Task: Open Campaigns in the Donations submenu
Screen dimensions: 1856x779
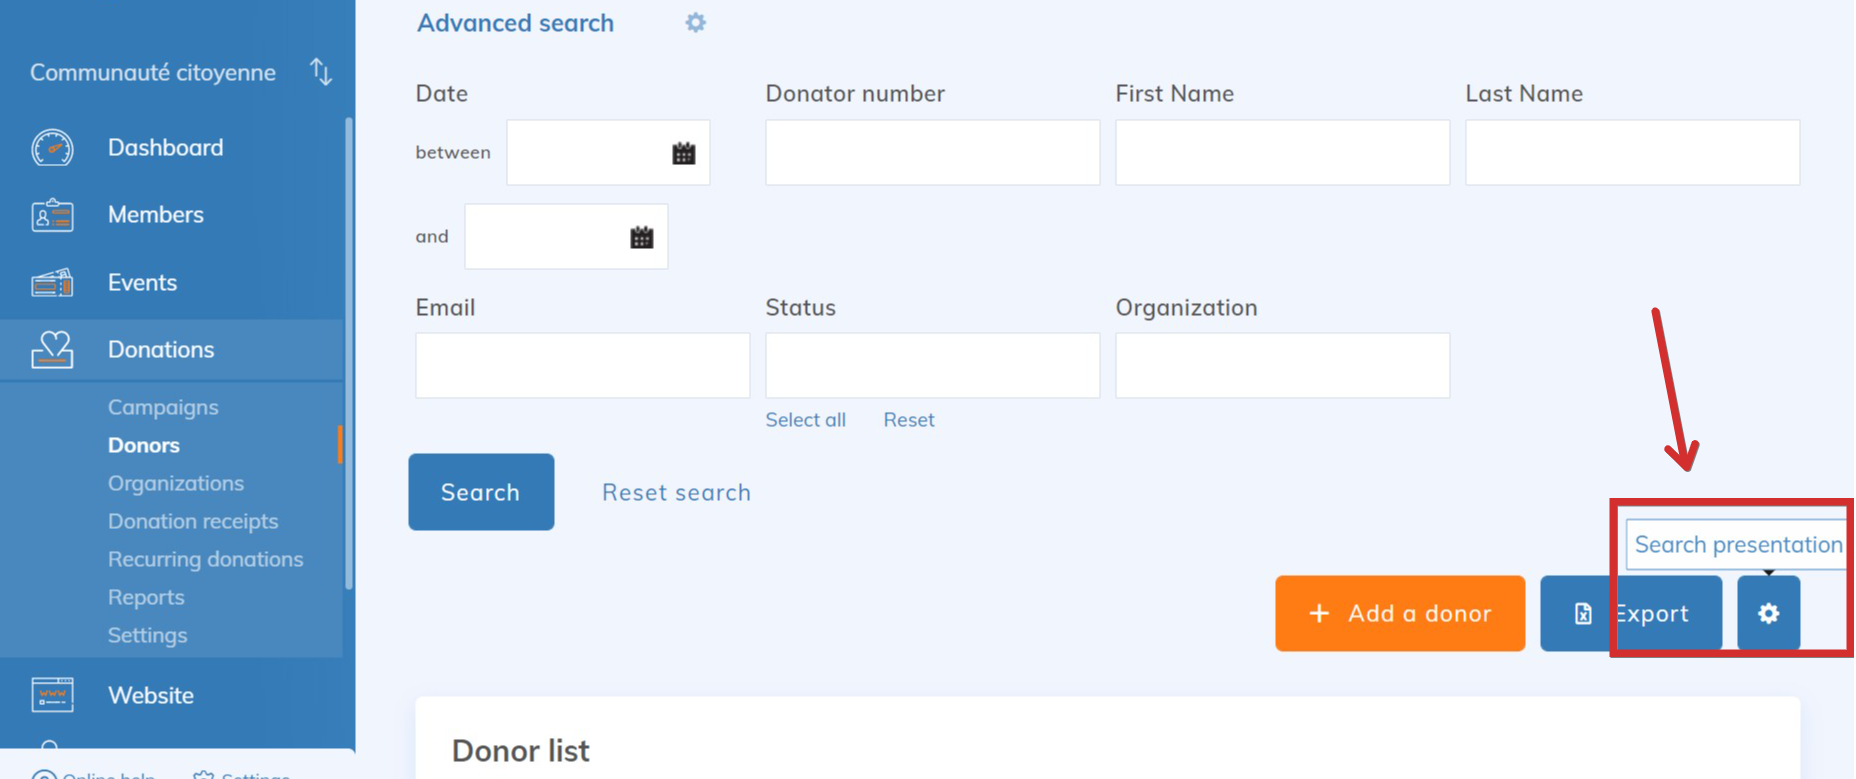Action: tap(163, 407)
